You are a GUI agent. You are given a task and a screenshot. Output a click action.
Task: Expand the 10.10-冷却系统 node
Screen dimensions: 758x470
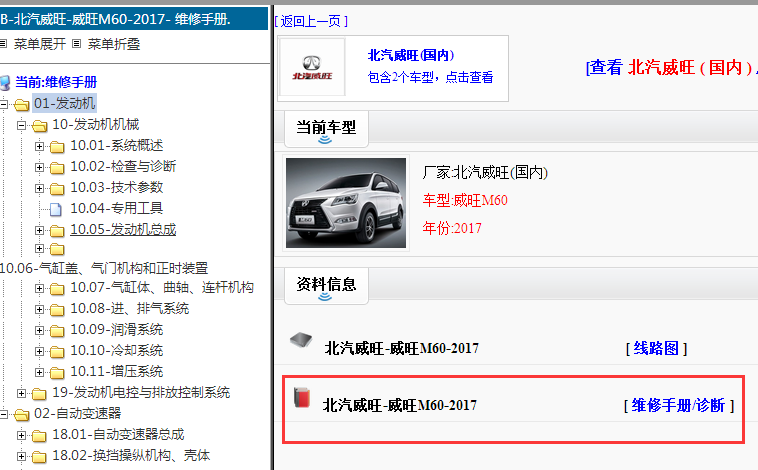pyautogui.click(x=40, y=351)
